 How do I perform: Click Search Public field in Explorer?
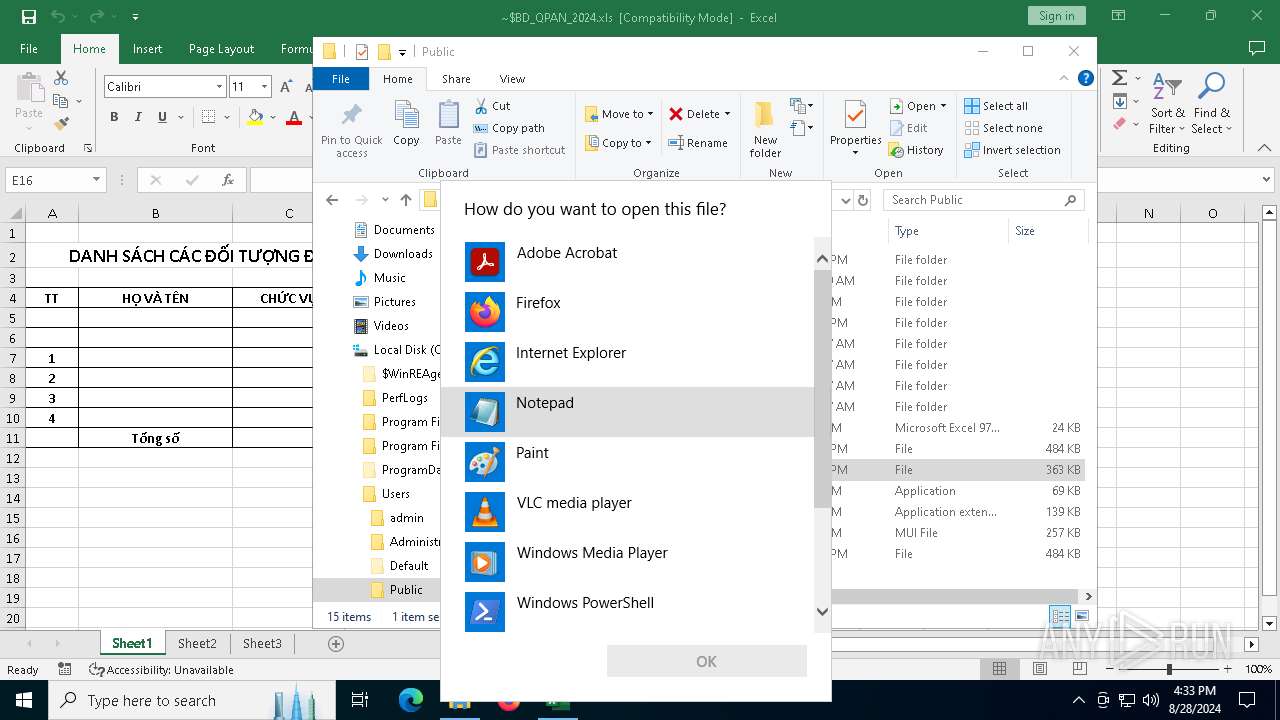pyautogui.click(x=983, y=200)
